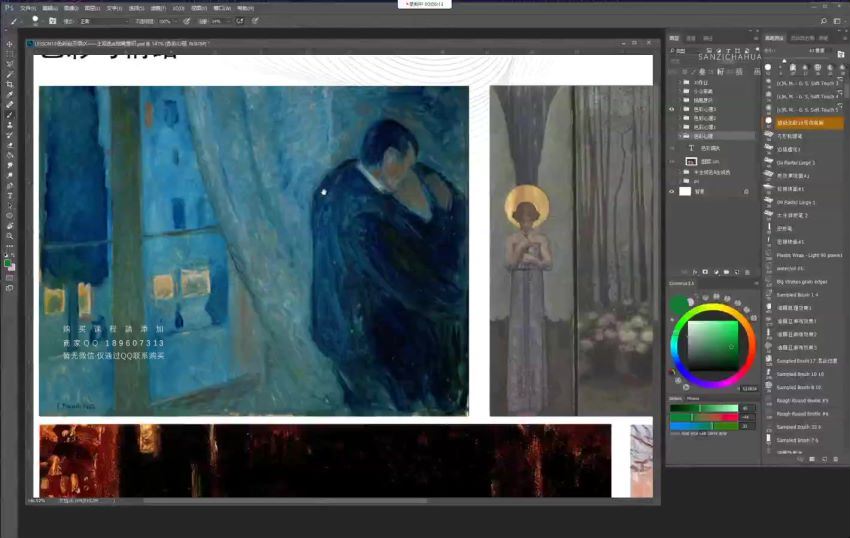Open the 图像 (Image) menu
Image resolution: width=850 pixels, height=538 pixels.
point(71,8)
